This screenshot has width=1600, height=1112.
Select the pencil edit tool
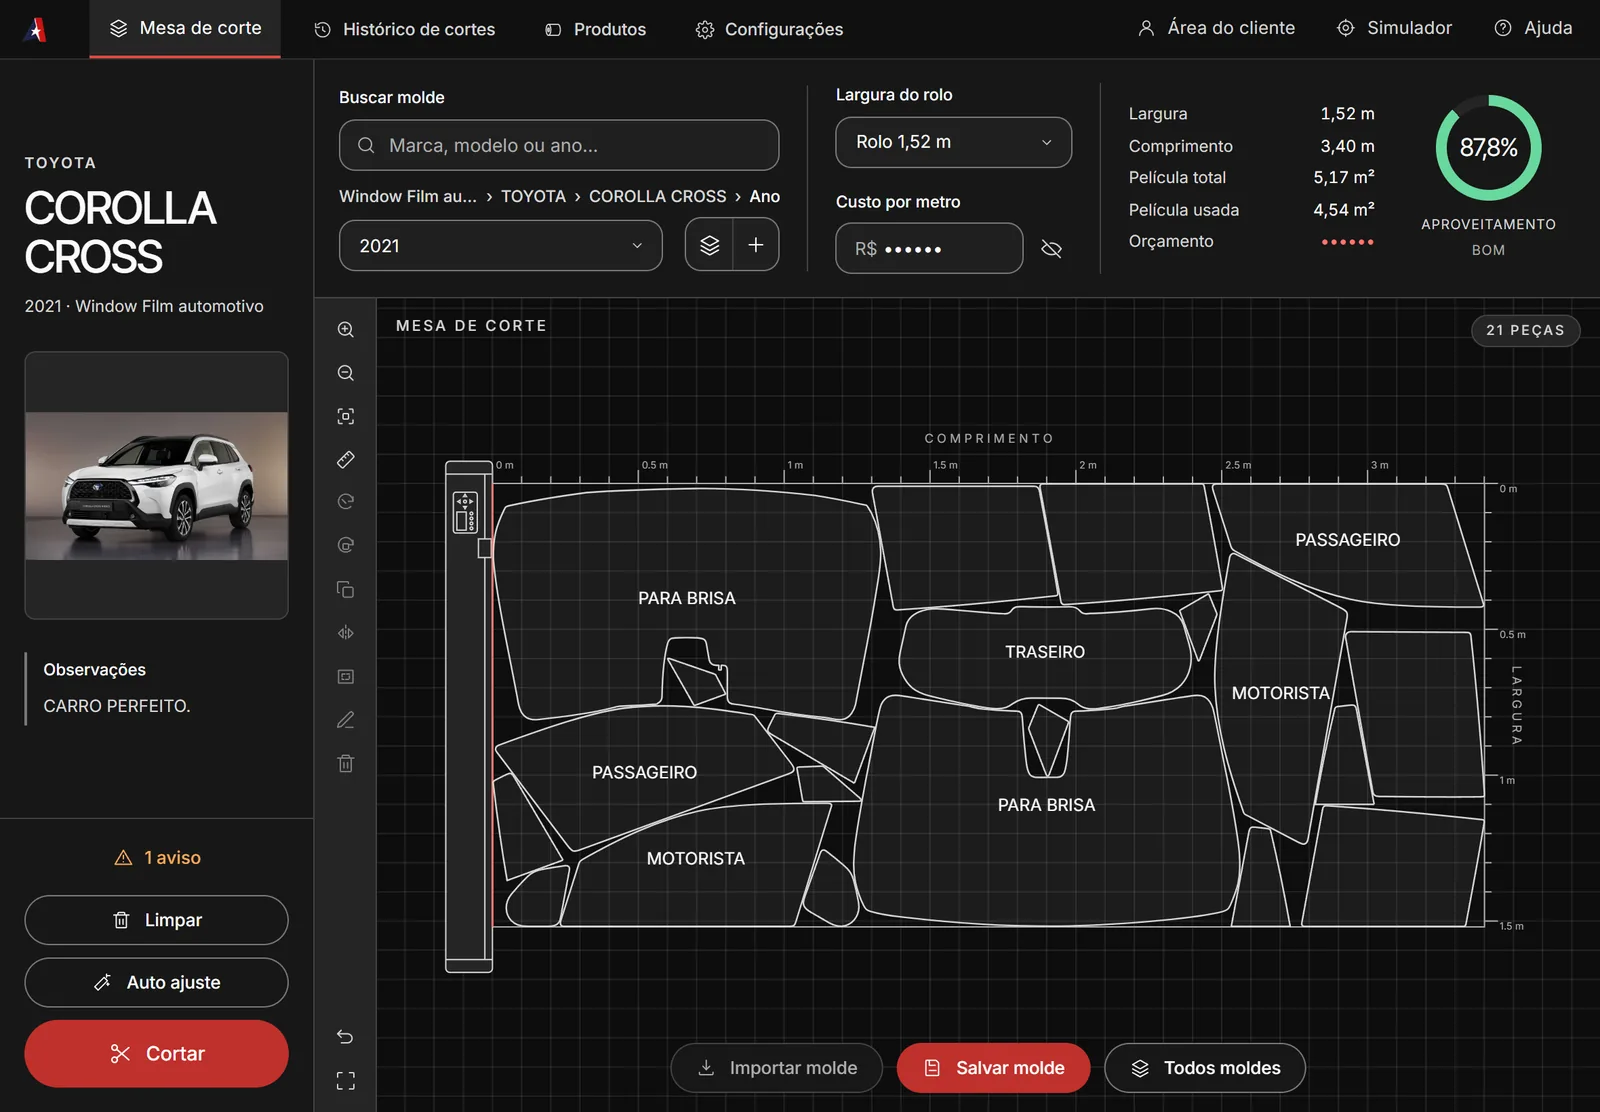coord(346,720)
